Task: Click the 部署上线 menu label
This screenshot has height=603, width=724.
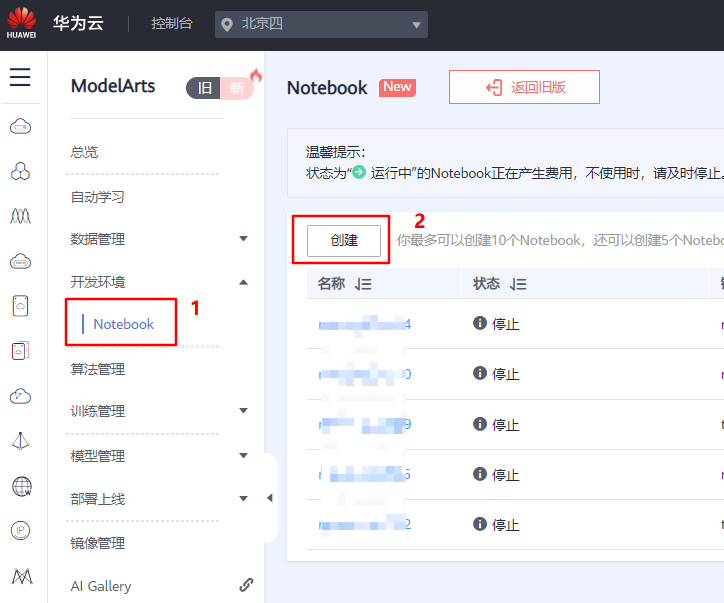Action: point(97,499)
